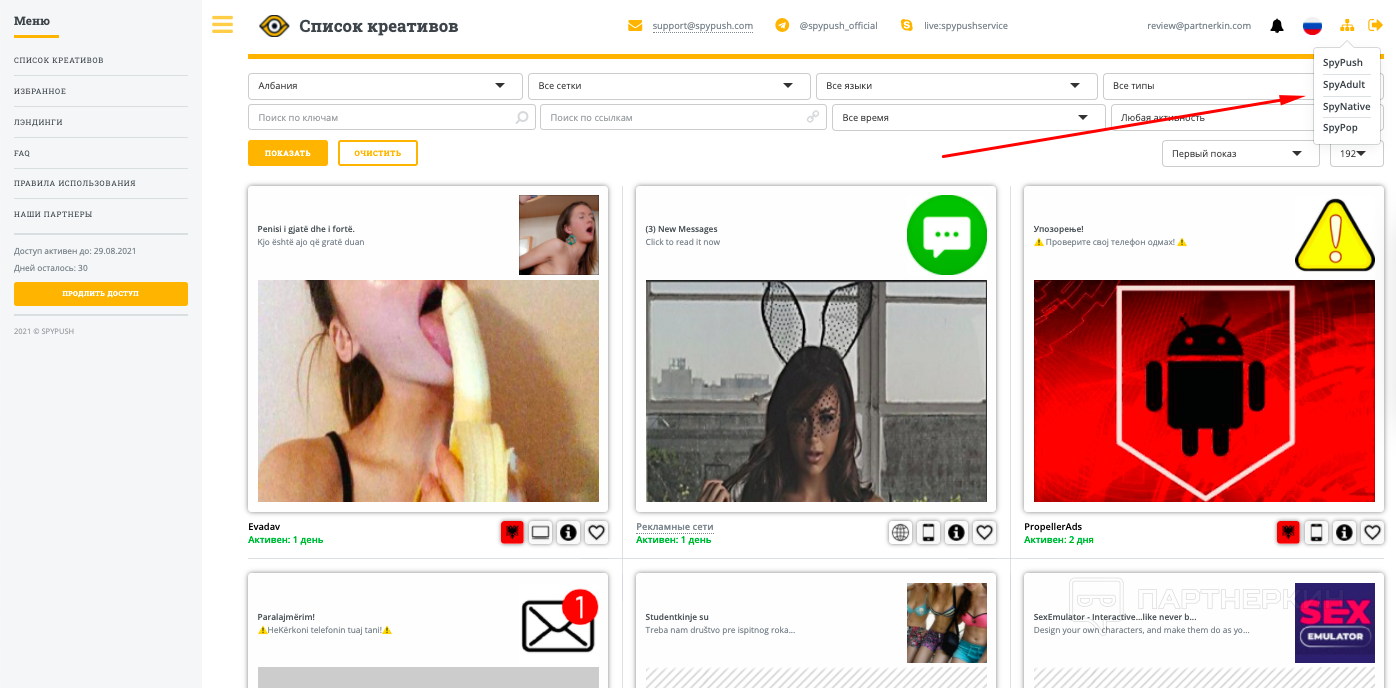
Task: Open the Telegram icon for @spypush_official
Action: click(x=782, y=26)
